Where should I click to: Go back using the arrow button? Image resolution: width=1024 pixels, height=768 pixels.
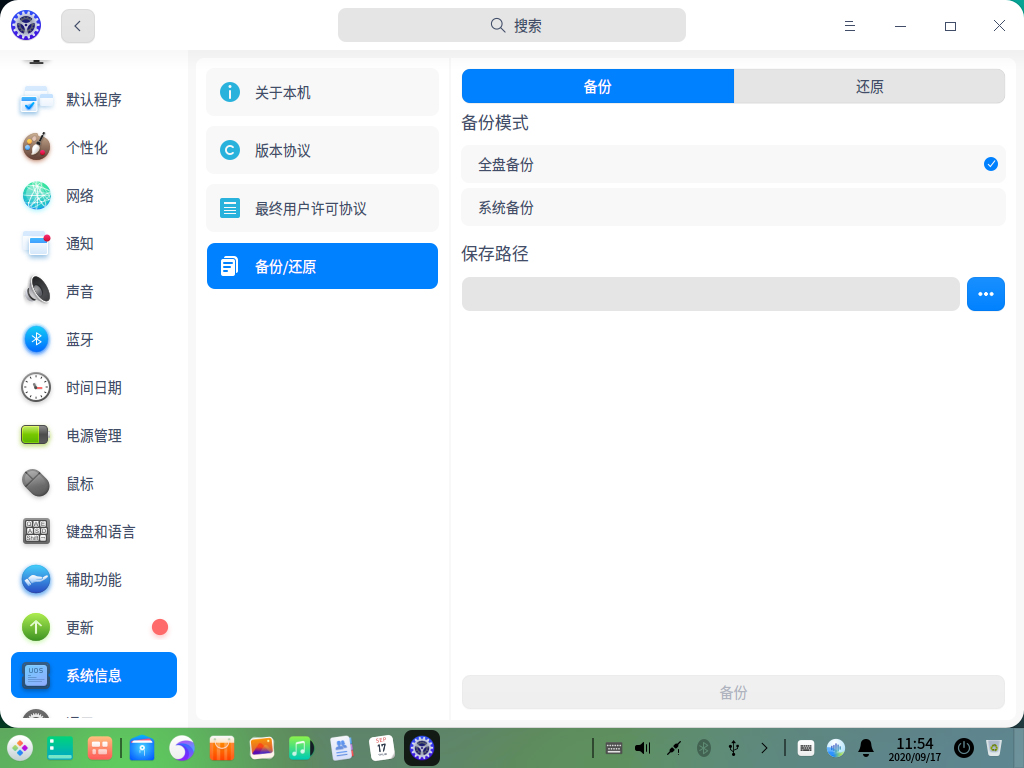tap(77, 26)
